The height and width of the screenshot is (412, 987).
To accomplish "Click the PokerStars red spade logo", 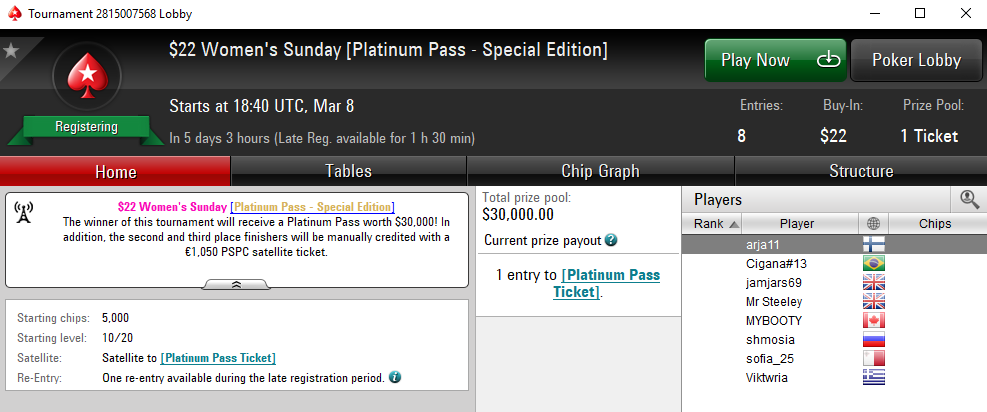I will [86, 75].
